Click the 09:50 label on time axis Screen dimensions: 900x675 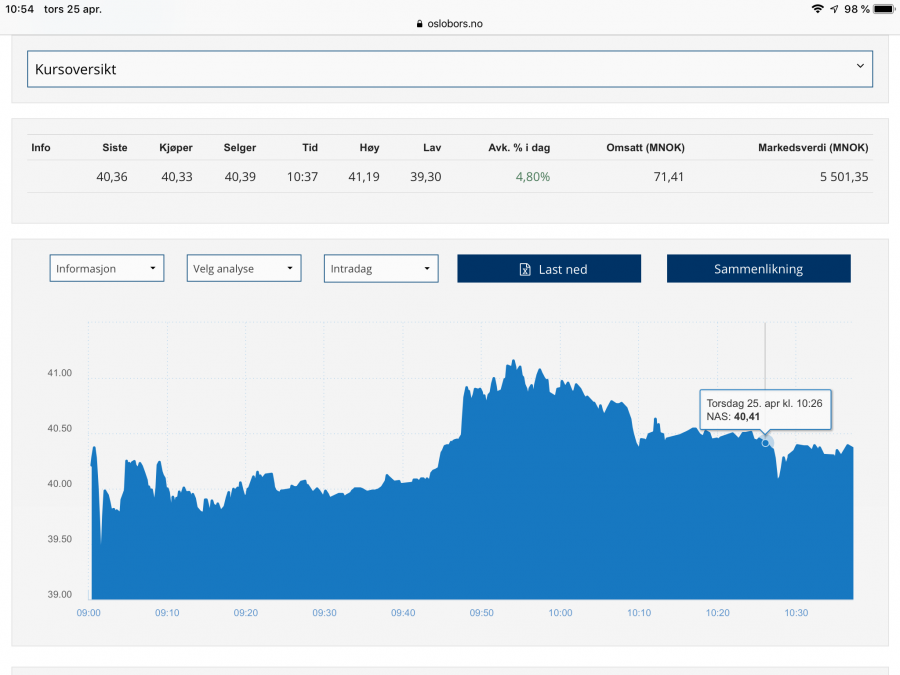pos(481,613)
